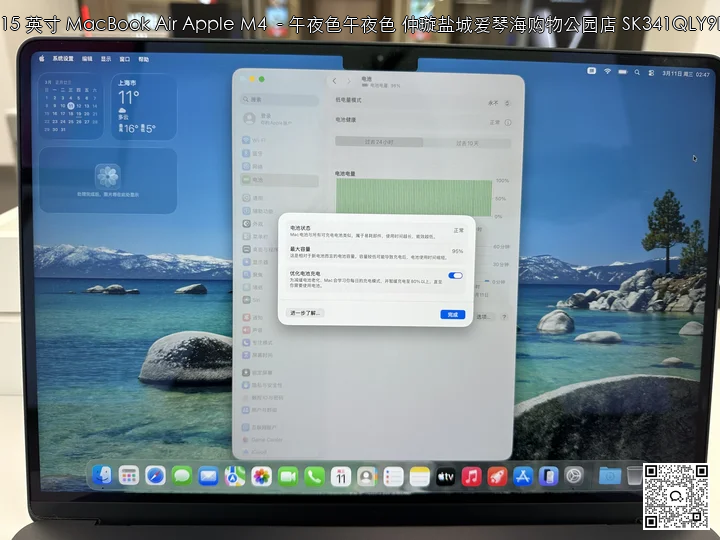Launch Maps from the Dock

pyautogui.click(x=235, y=477)
